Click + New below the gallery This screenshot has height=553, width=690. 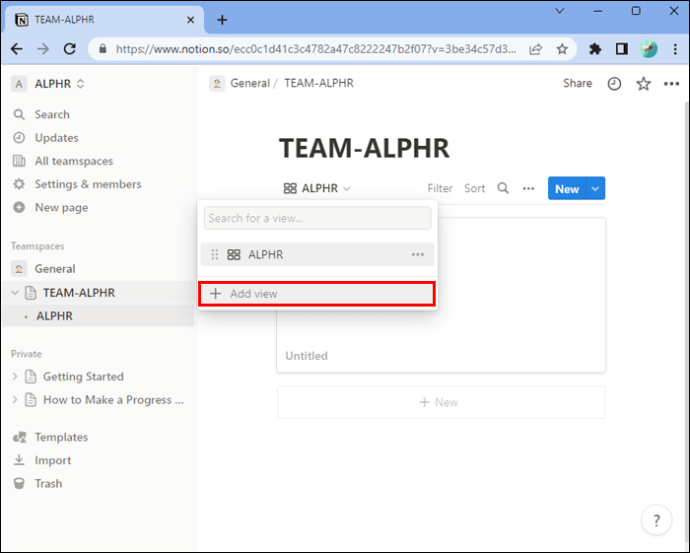click(441, 402)
